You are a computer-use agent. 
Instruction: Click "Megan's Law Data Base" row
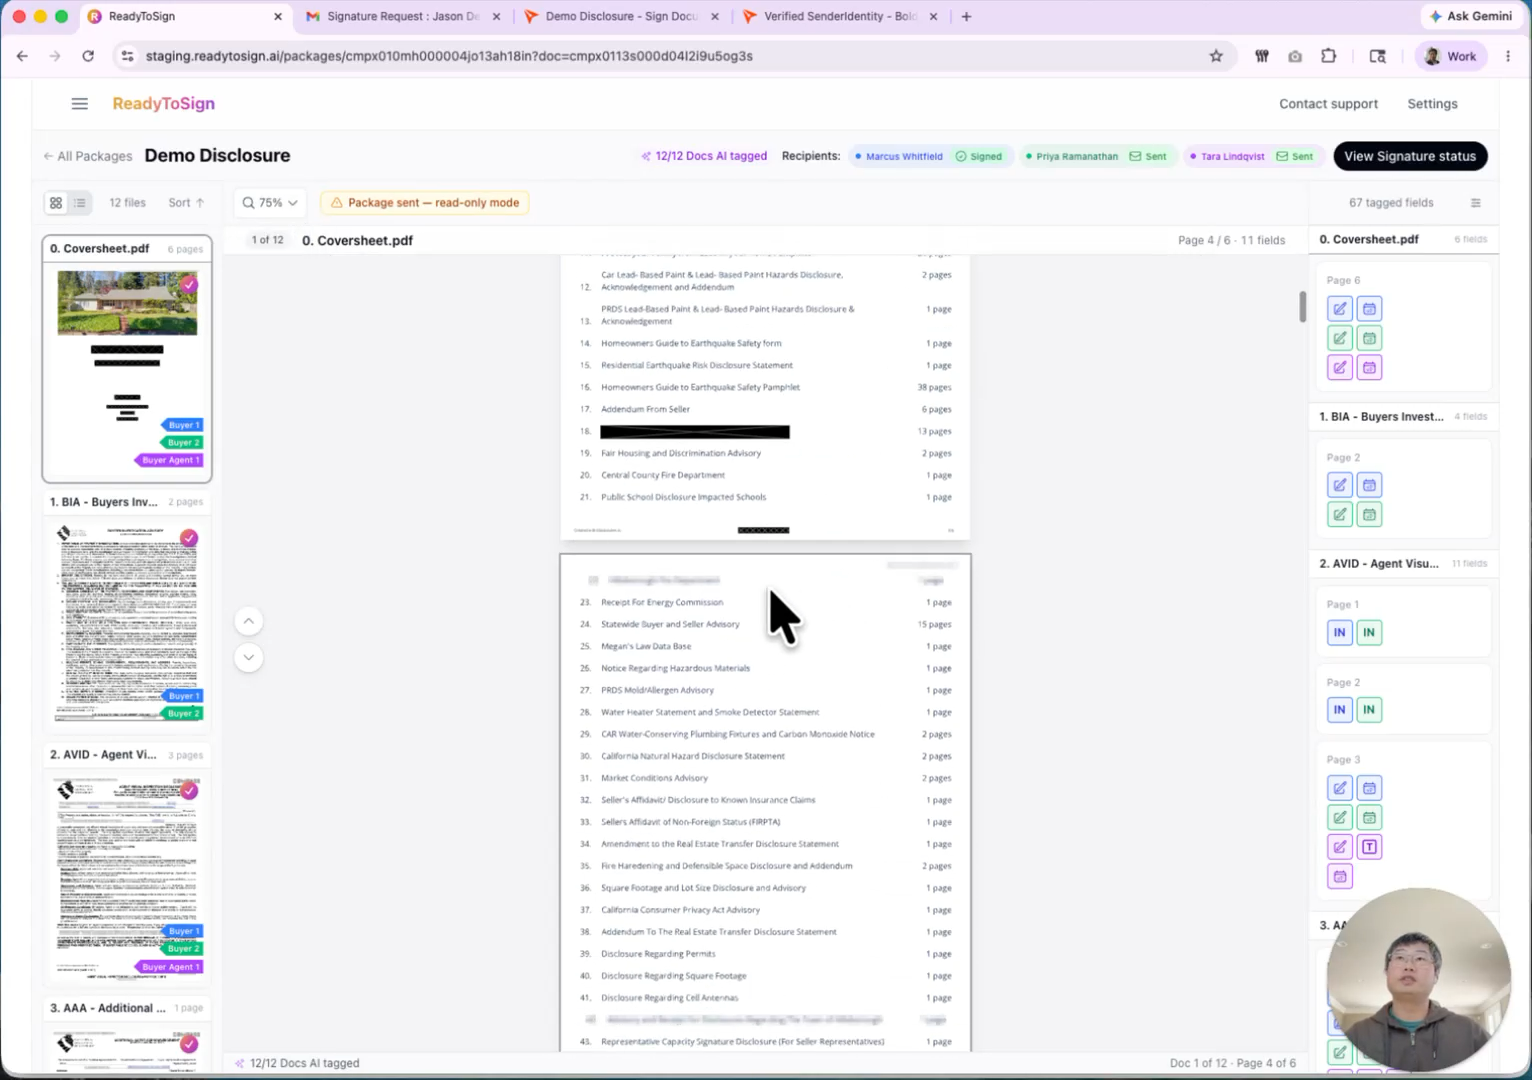[765, 646]
